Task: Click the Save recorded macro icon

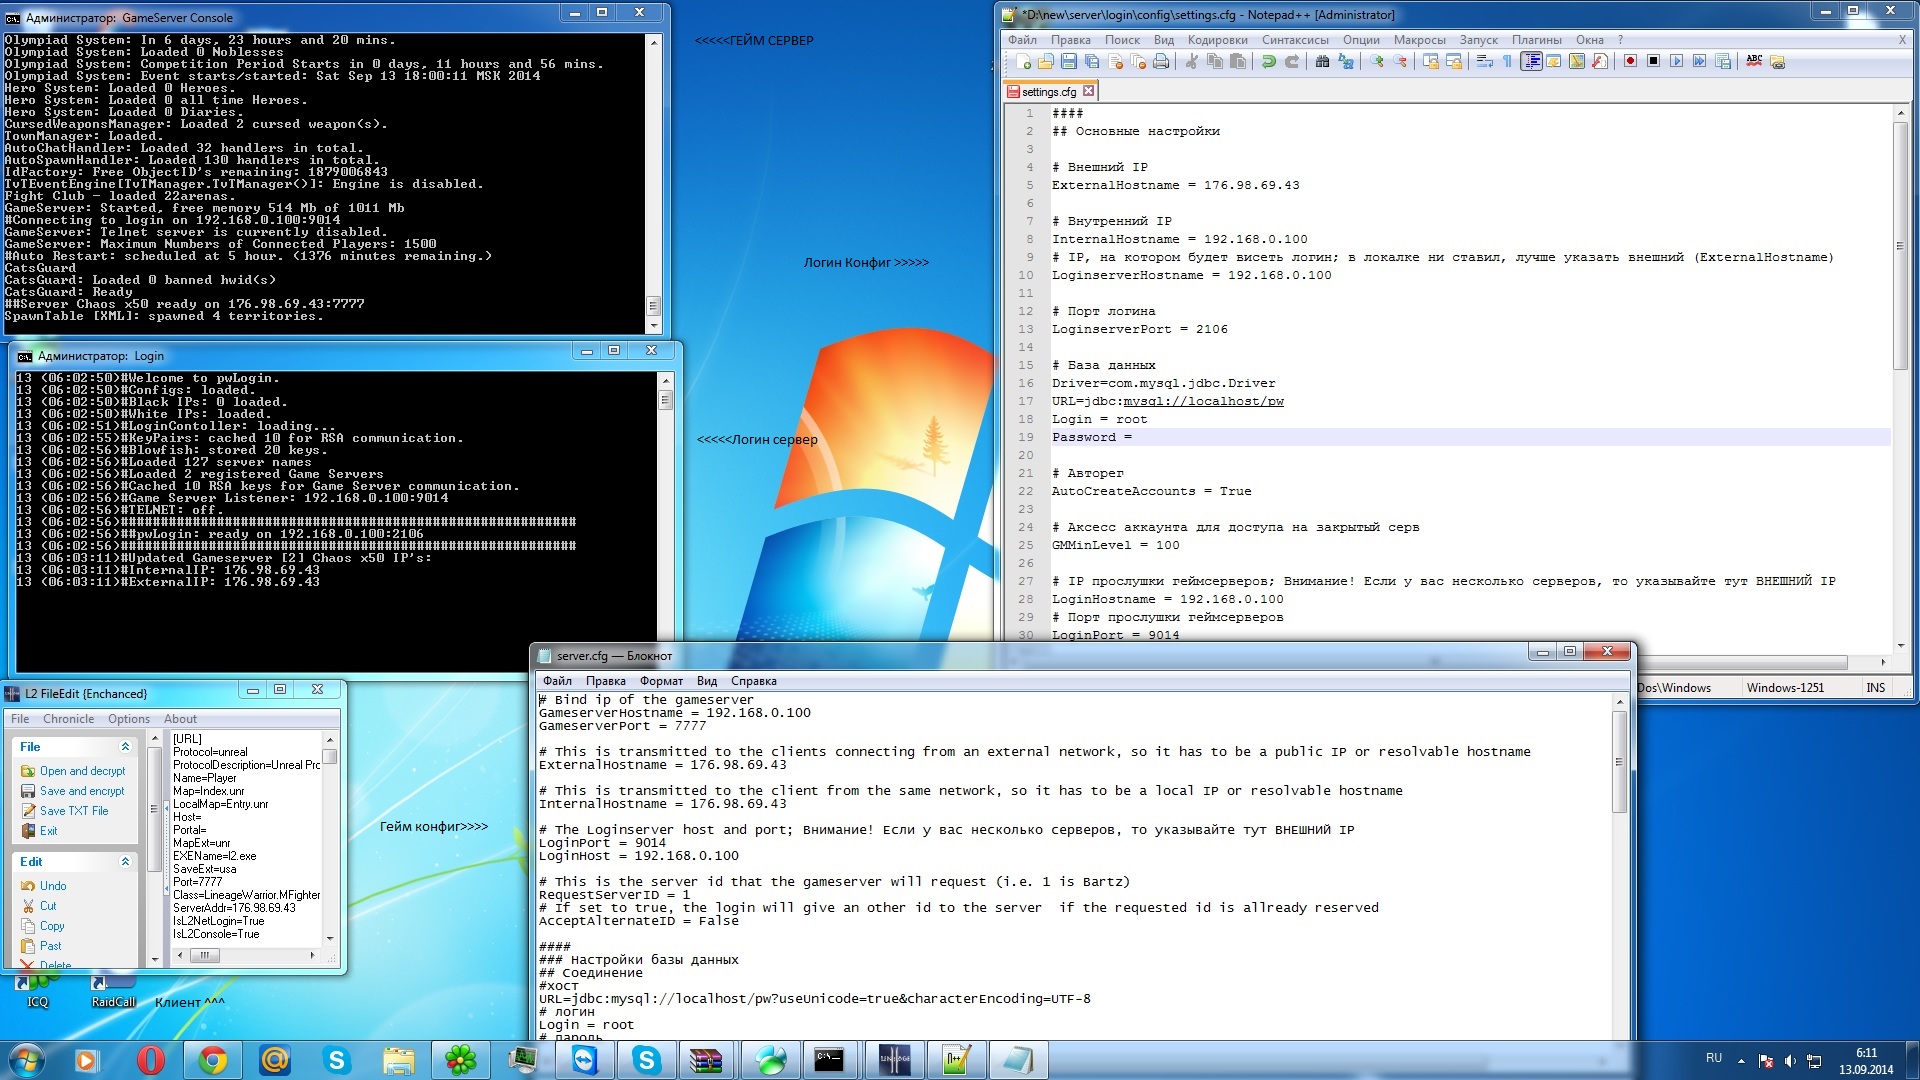Action: 1723,61
